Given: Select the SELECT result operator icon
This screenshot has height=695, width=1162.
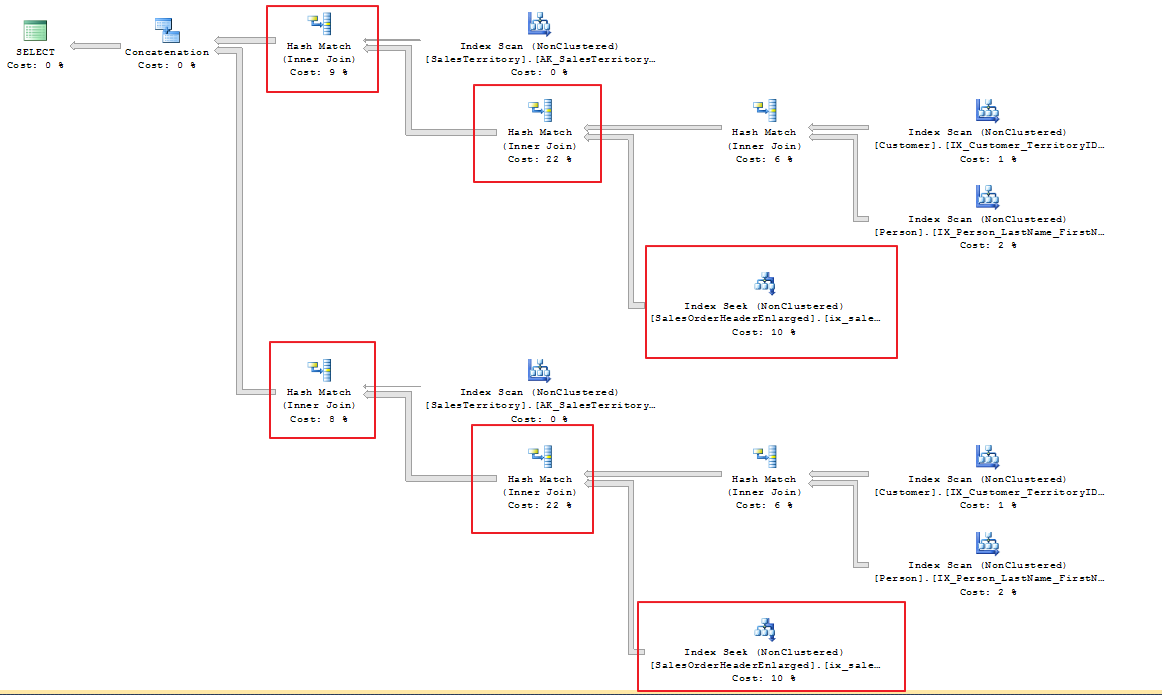Looking at the screenshot, I should (35, 30).
